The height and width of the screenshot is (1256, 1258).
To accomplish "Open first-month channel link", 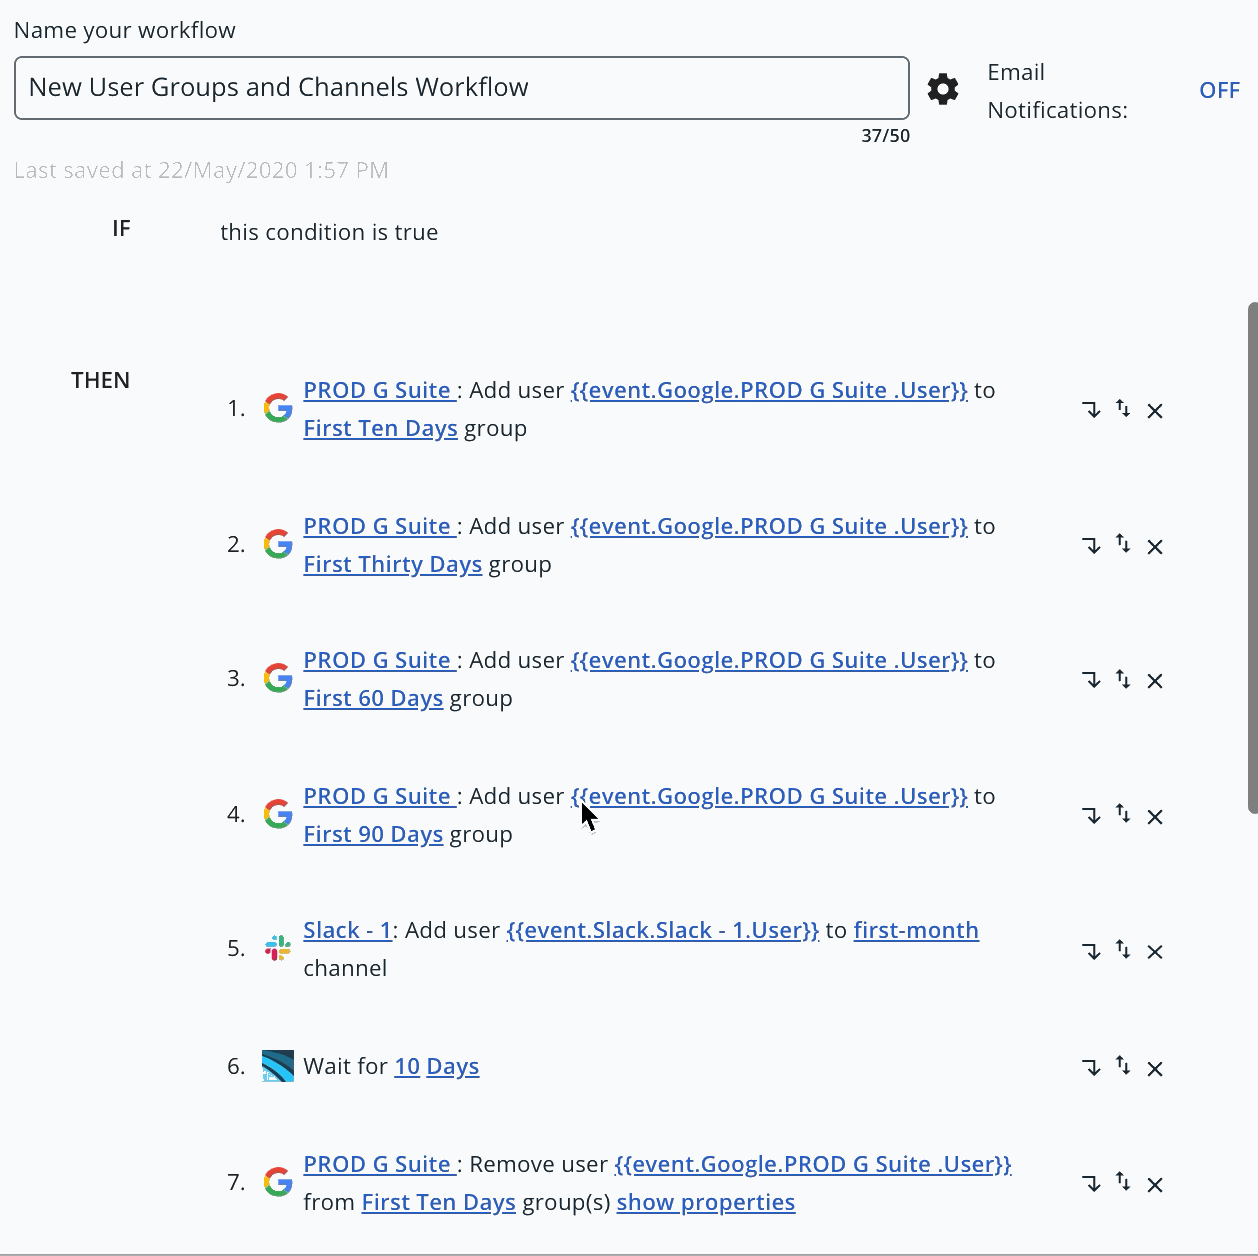I will point(916,930).
